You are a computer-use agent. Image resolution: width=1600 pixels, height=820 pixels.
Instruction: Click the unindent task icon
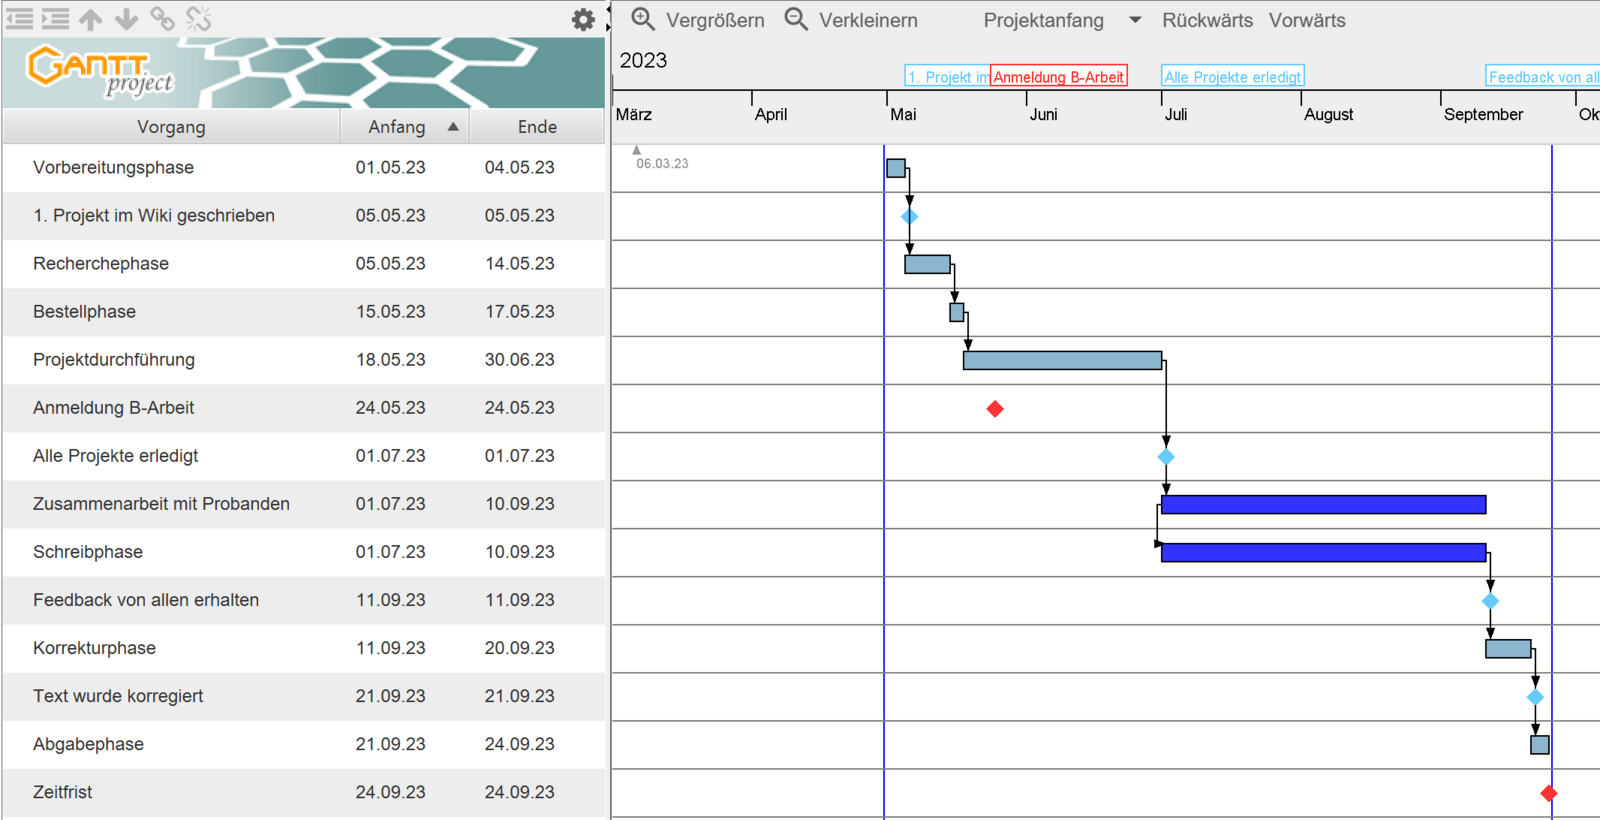[x=20, y=19]
